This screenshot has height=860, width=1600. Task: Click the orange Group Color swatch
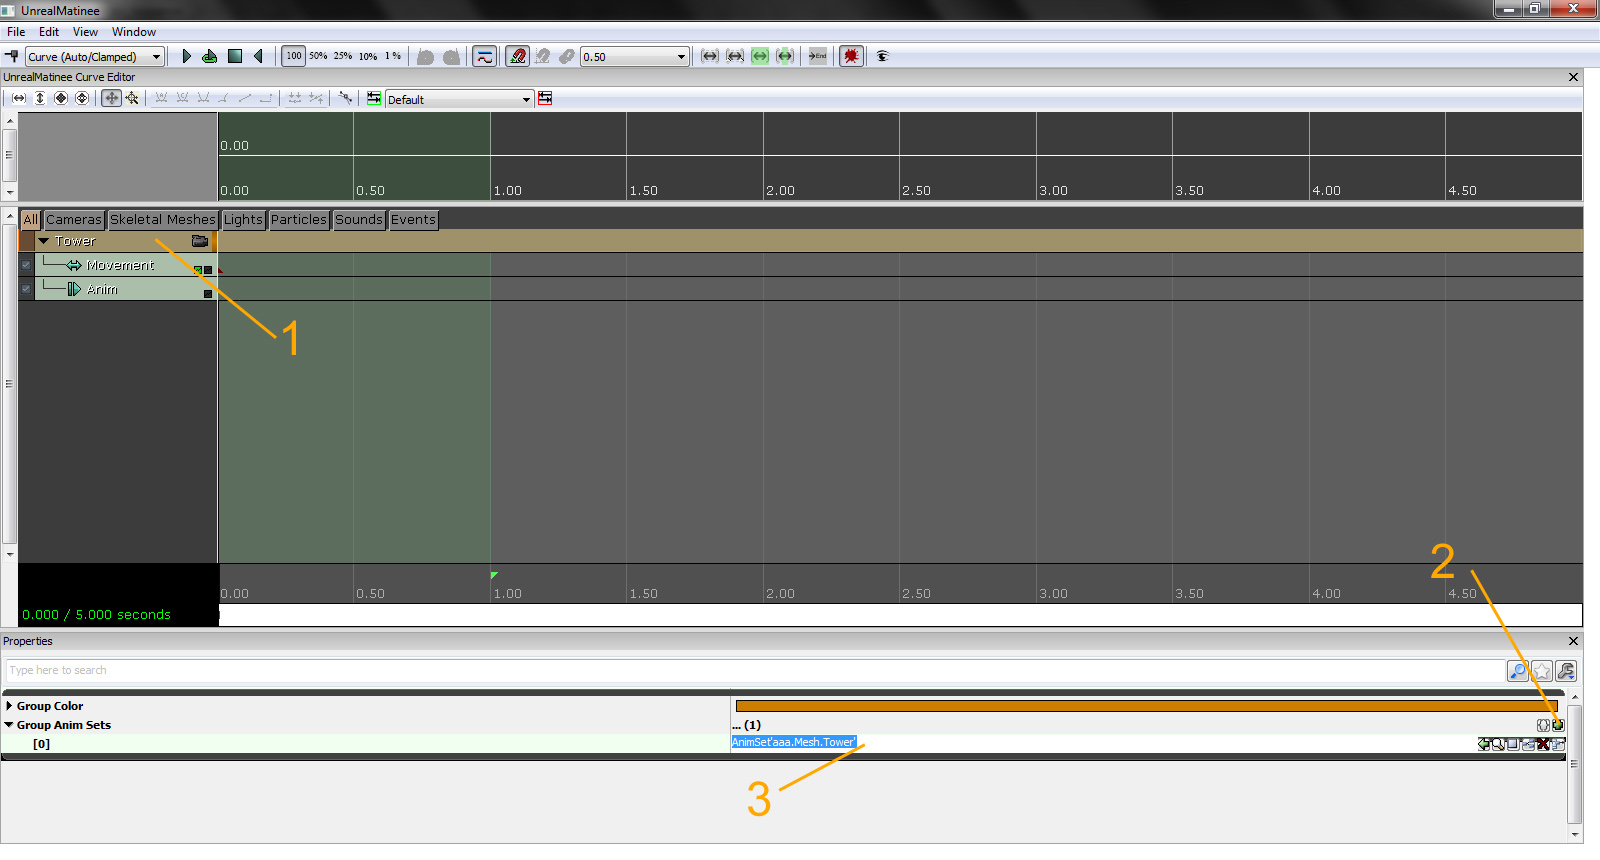[x=1146, y=706]
